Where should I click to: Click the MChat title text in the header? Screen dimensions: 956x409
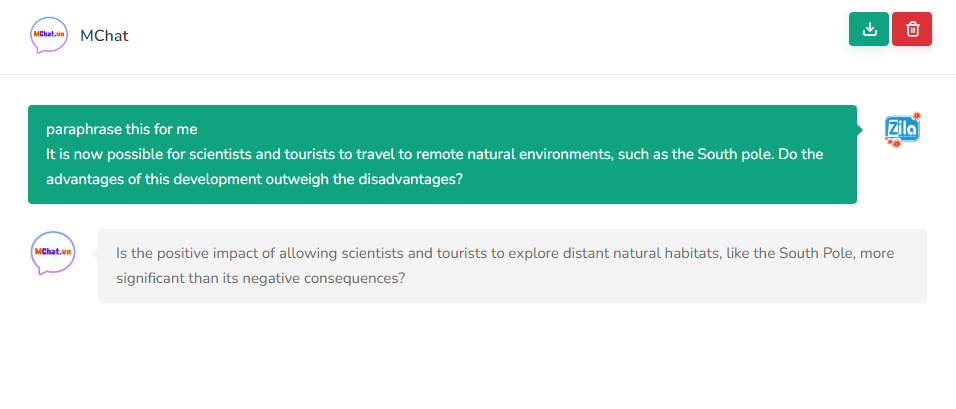[x=104, y=36]
